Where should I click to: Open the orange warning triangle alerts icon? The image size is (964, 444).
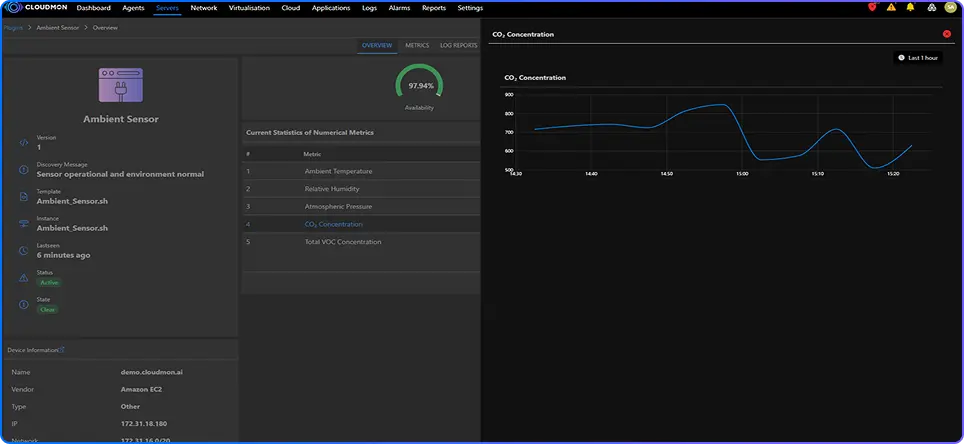point(891,7)
